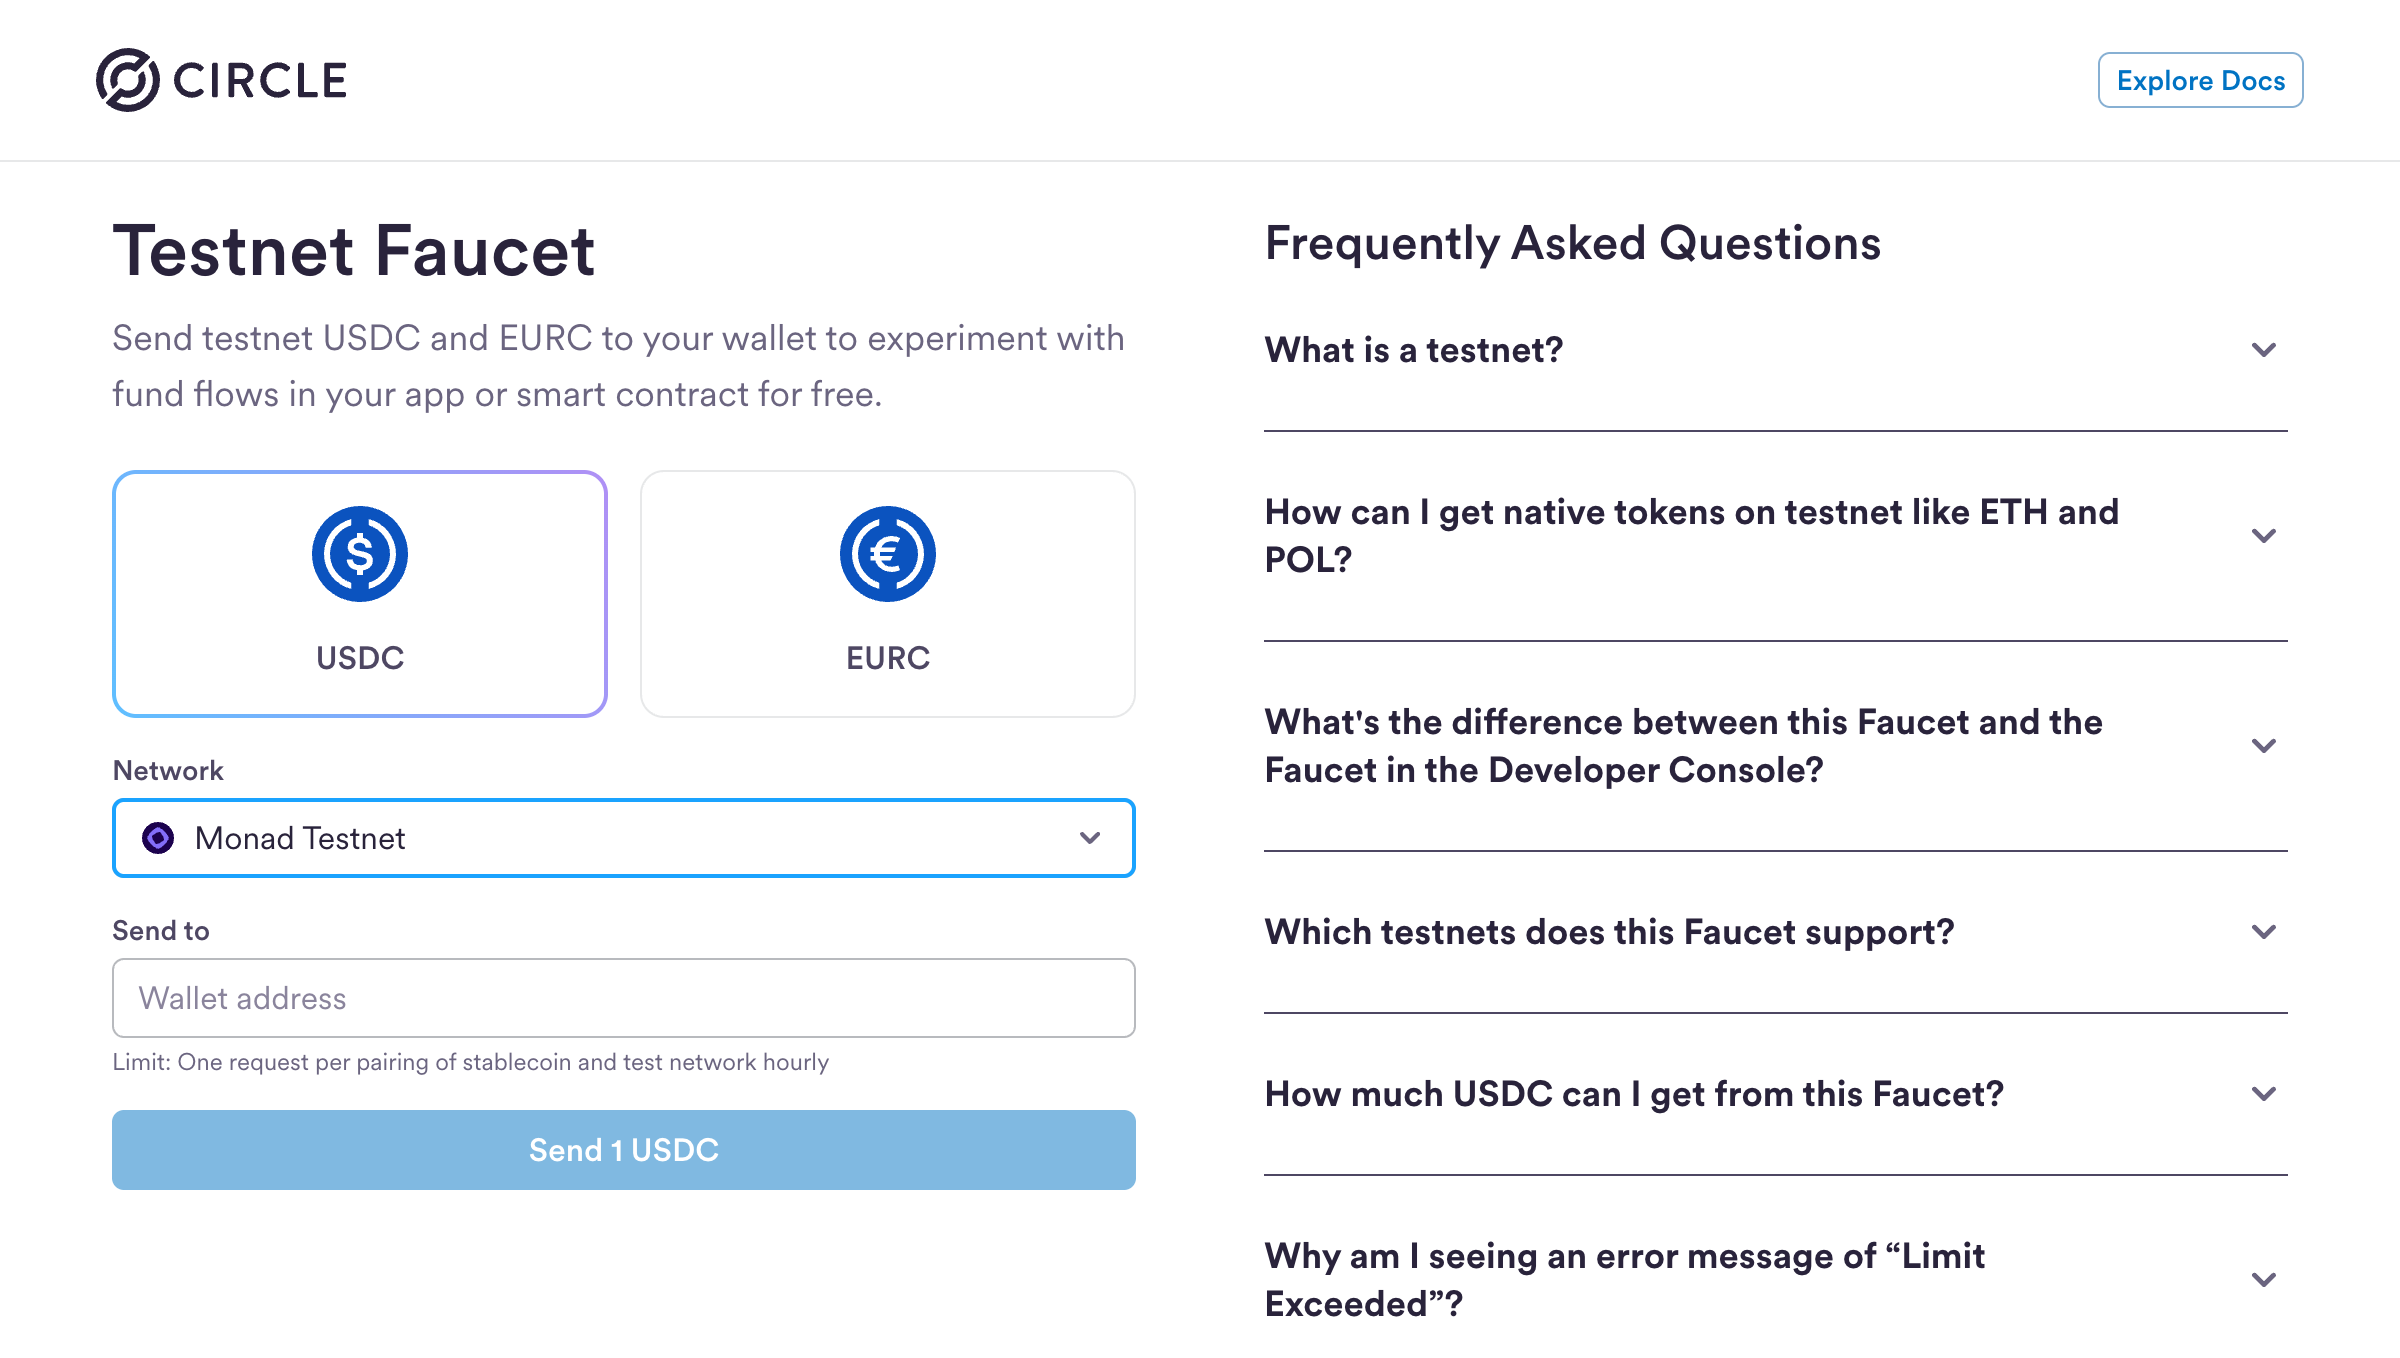This screenshot has width=2400, height=1358.
Task: Click the Wallet address input field
Action: click(x=623, y=997)
